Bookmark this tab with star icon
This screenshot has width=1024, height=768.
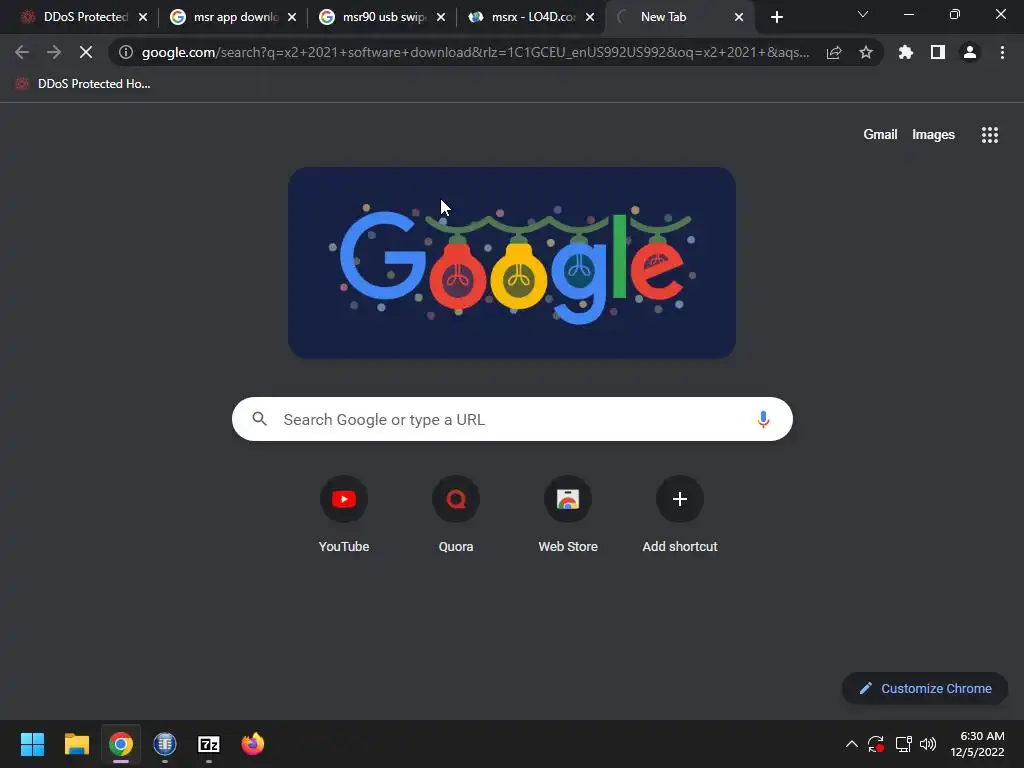(866, 52)
